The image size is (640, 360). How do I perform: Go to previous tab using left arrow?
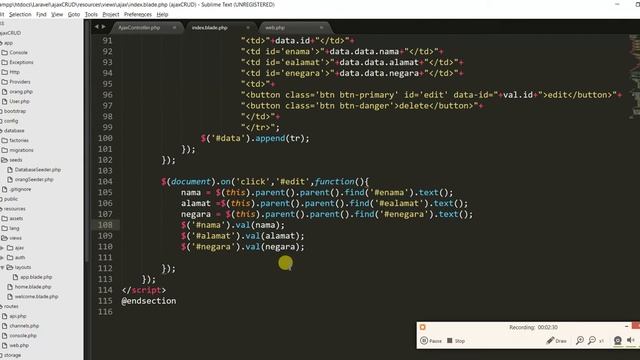coord(97,27)
